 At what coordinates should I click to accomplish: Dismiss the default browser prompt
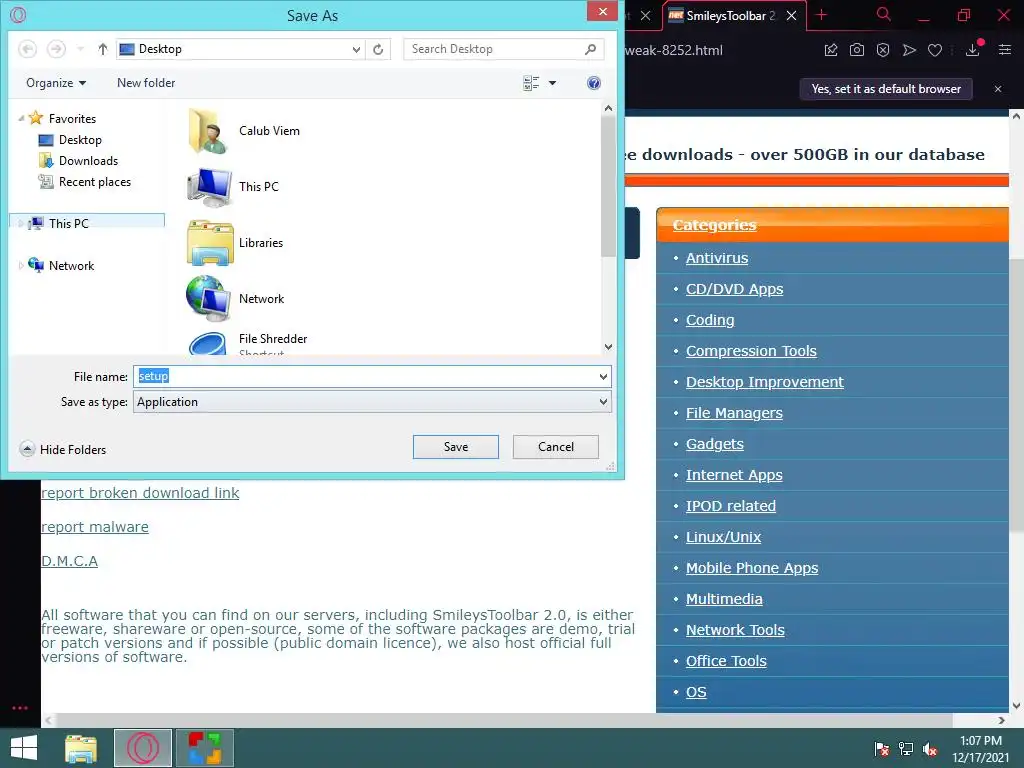point(998,89)
